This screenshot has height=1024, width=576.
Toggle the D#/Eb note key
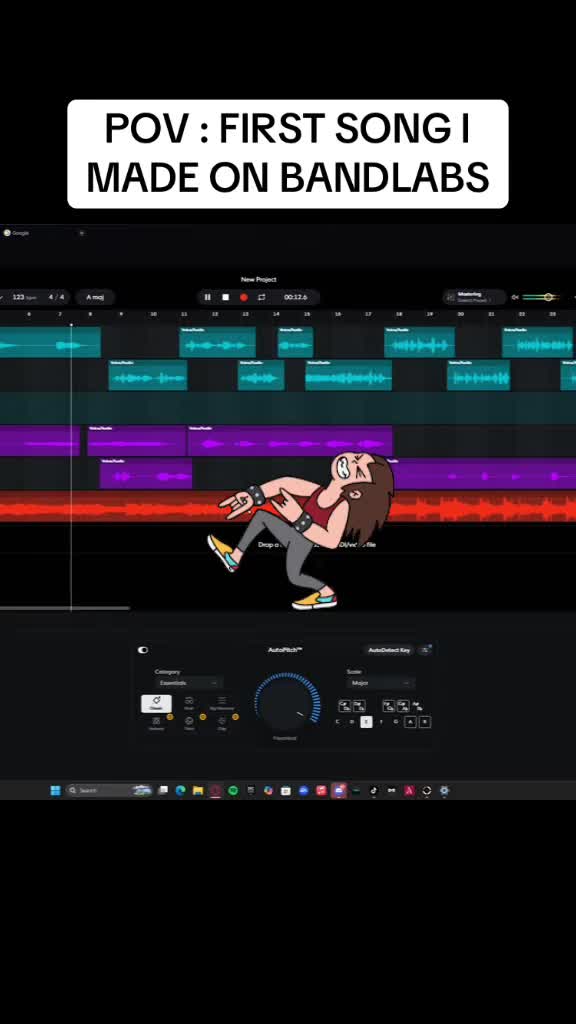pyautogui.click(x=359, y=706)
